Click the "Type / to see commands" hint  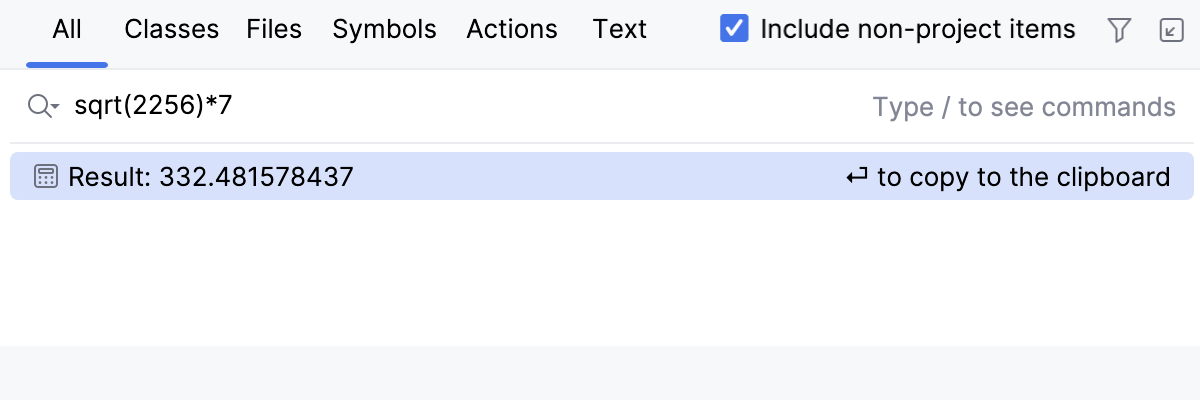[1023, 107]
